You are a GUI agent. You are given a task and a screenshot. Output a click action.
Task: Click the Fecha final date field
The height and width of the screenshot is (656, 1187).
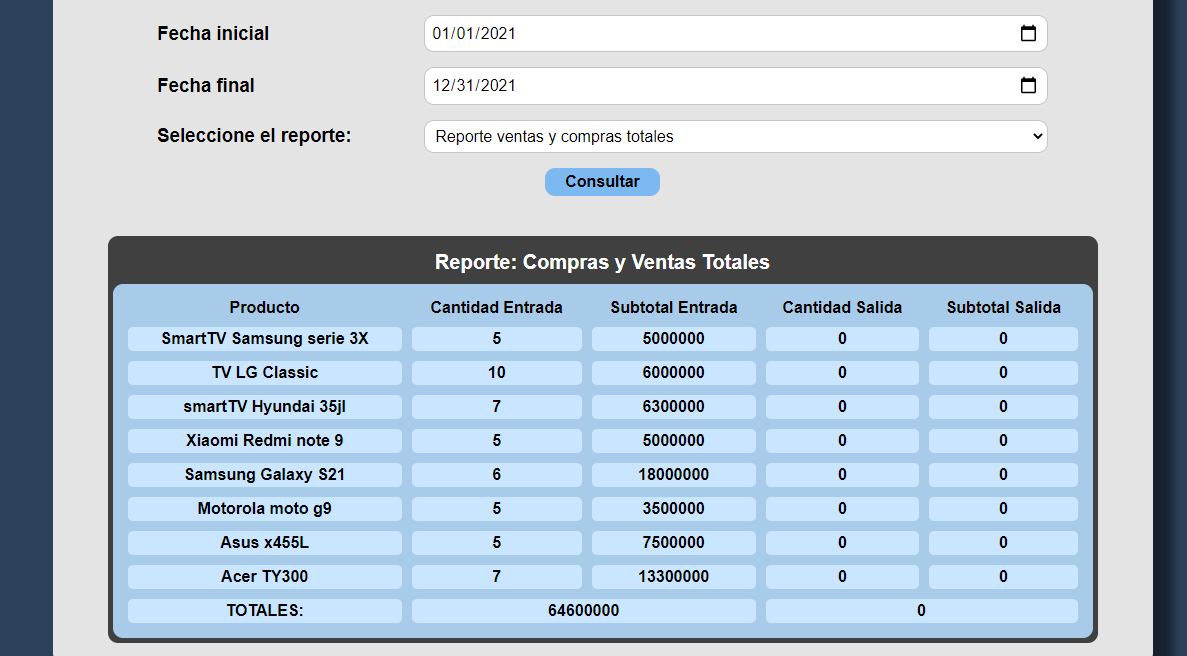tap(735, 85)
